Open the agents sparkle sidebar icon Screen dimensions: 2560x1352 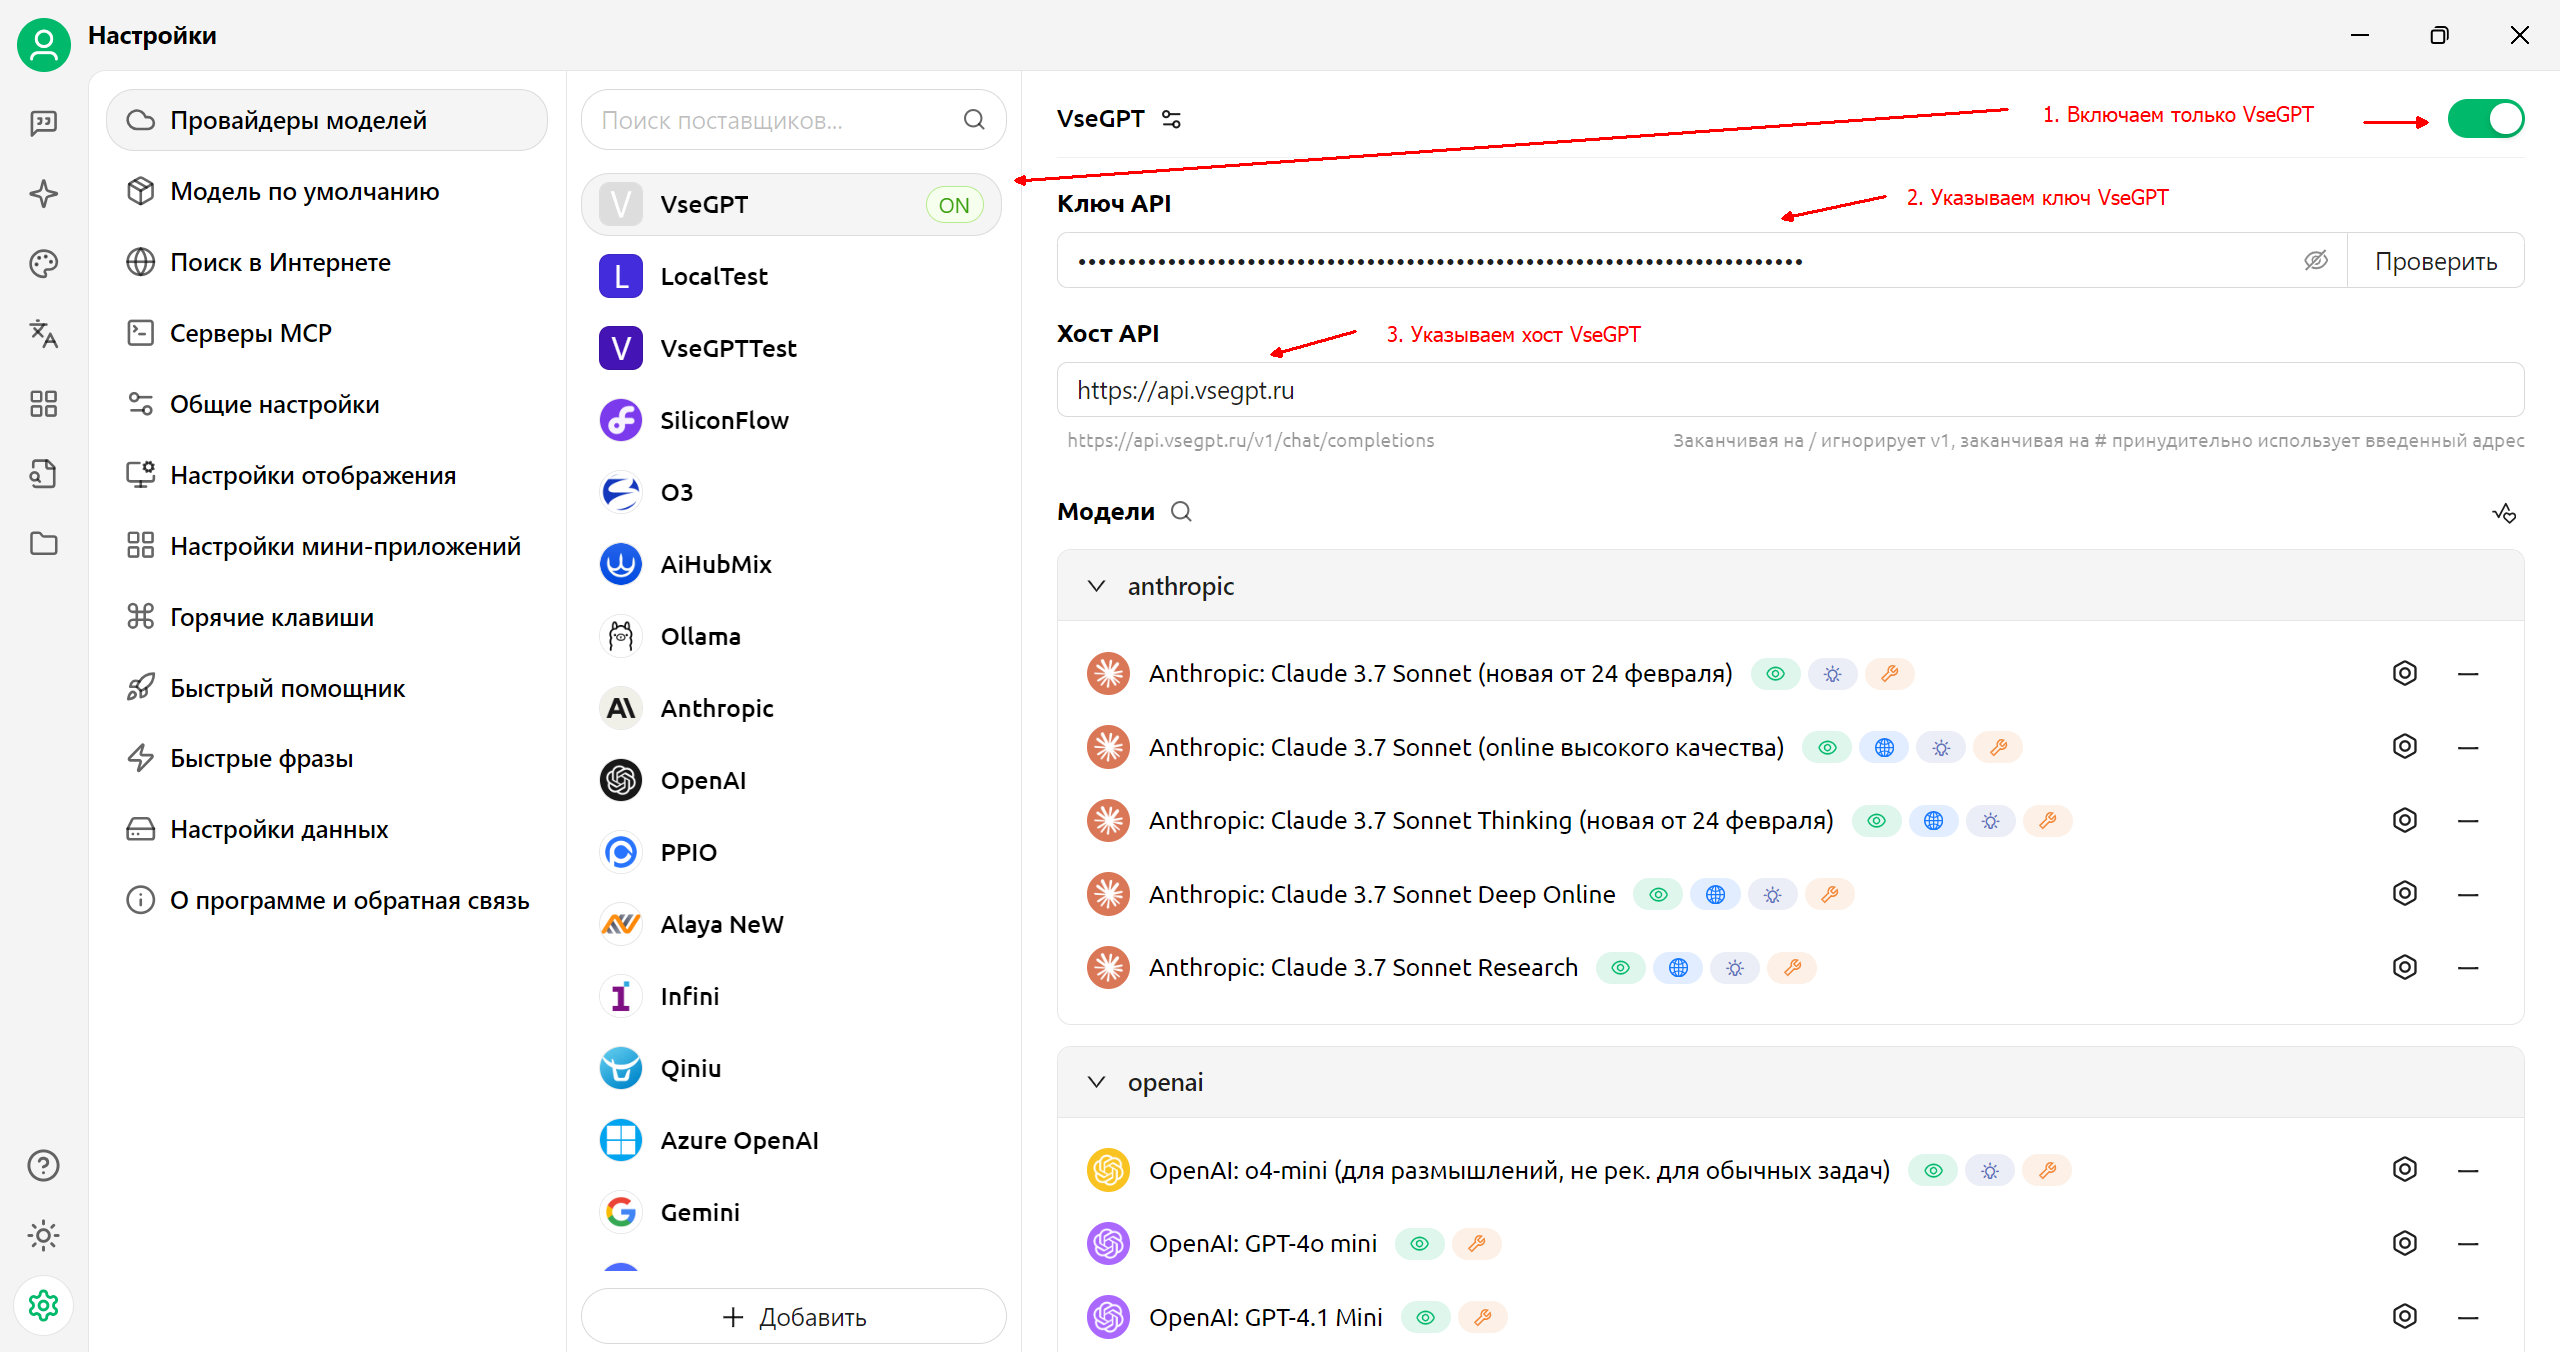point(44,193)
